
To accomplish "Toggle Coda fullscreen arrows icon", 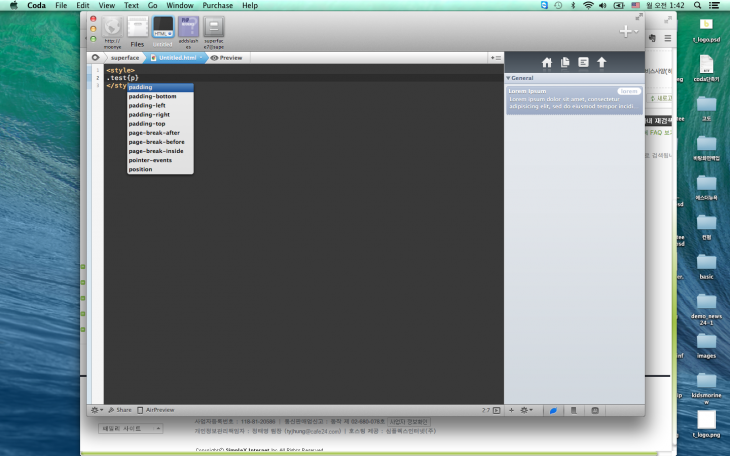I will pyautogui.click(x=639, y=17).
